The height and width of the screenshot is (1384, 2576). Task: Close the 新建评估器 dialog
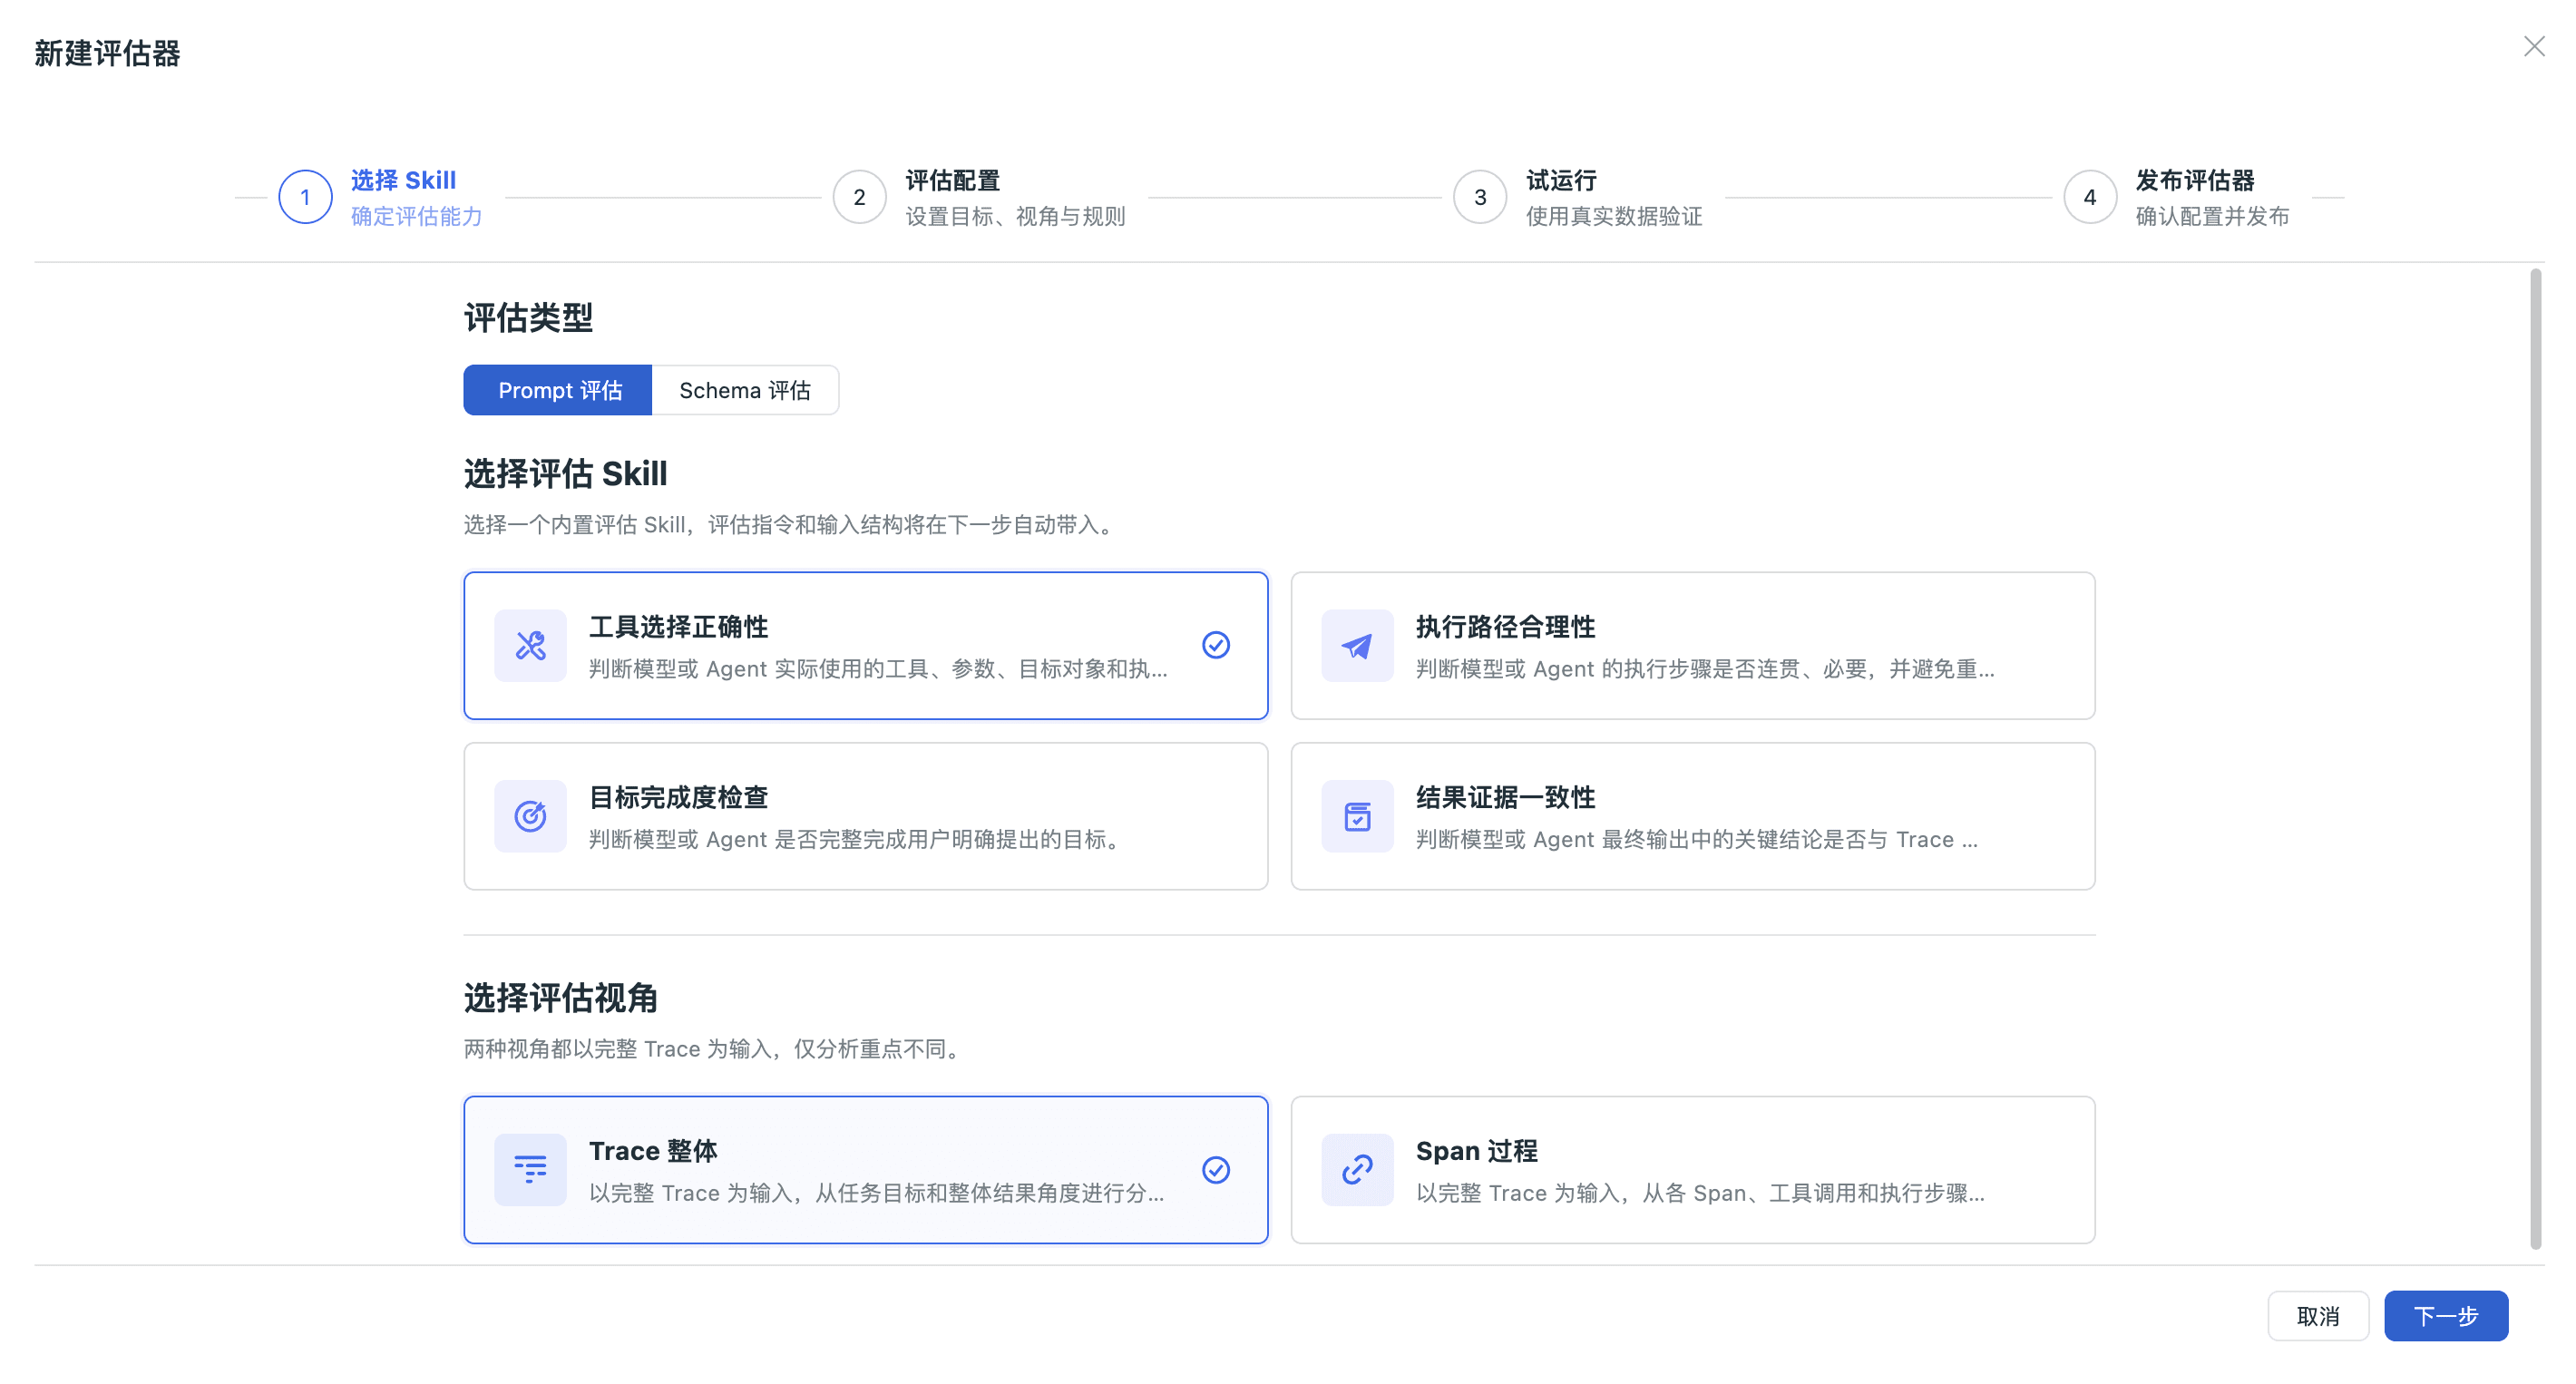coord(2533,47)
